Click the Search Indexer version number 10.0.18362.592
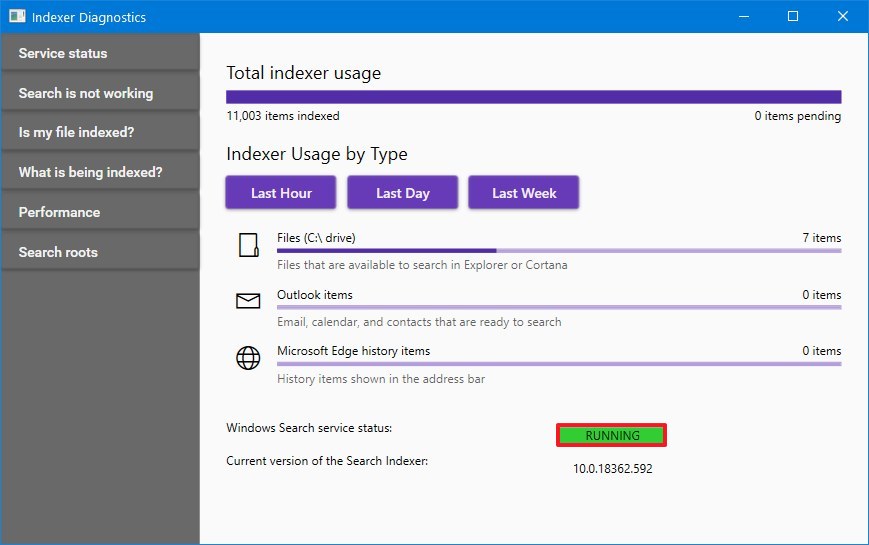This screenshot has height=545, width=869. [612, 468]
